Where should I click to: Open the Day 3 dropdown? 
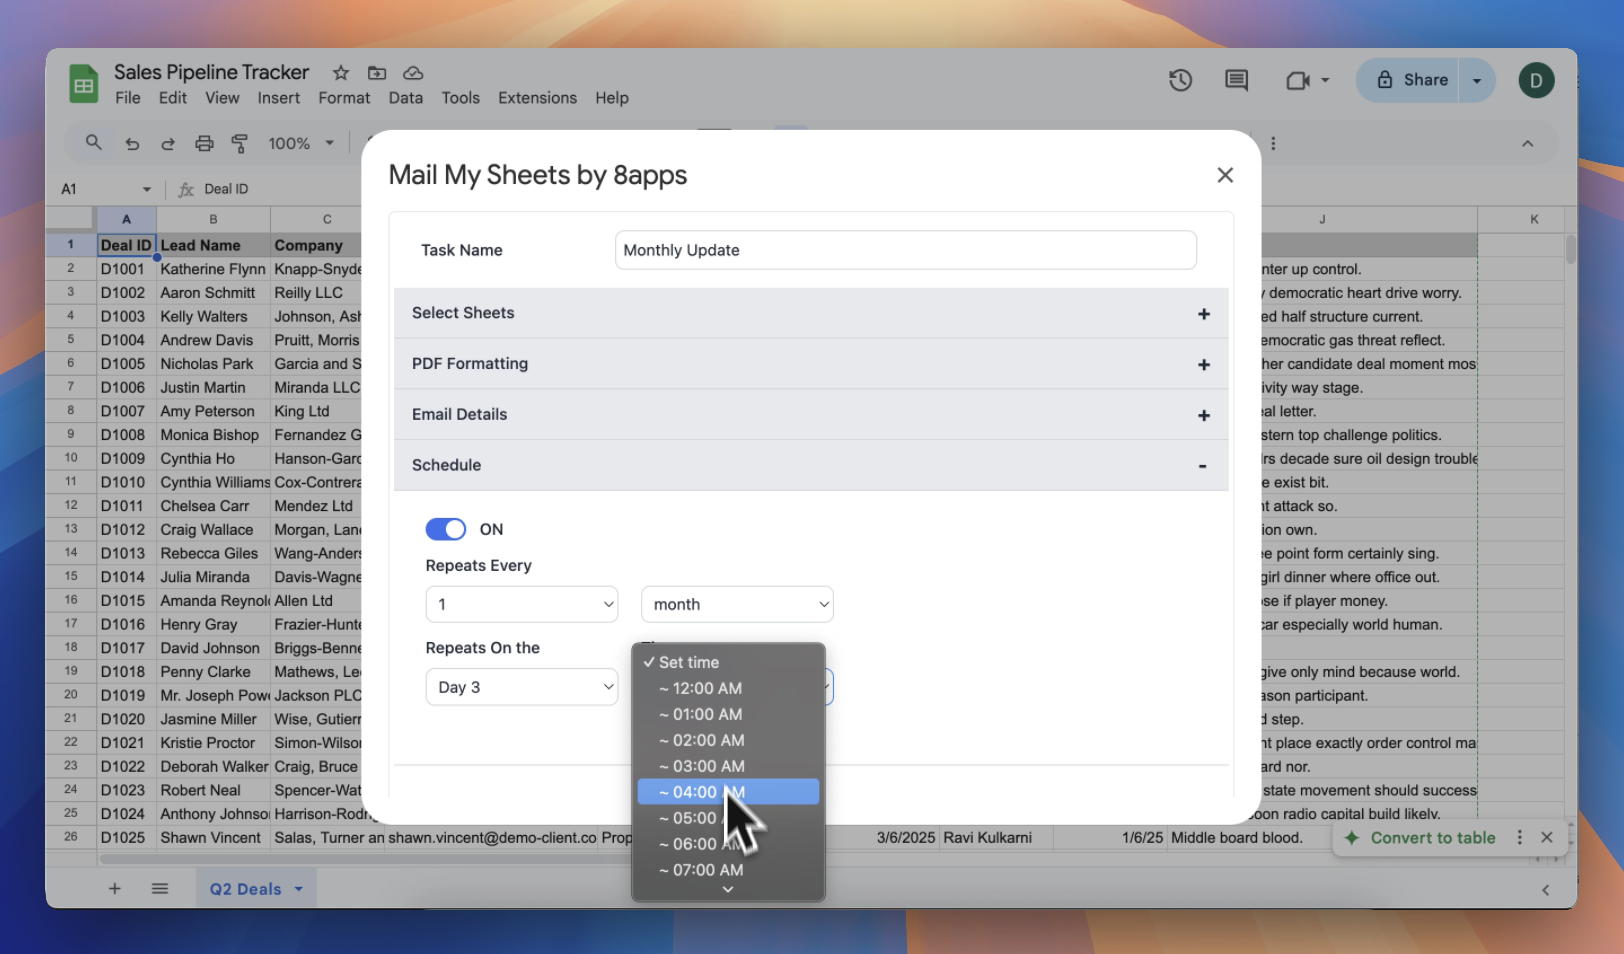tap(521, 687)
